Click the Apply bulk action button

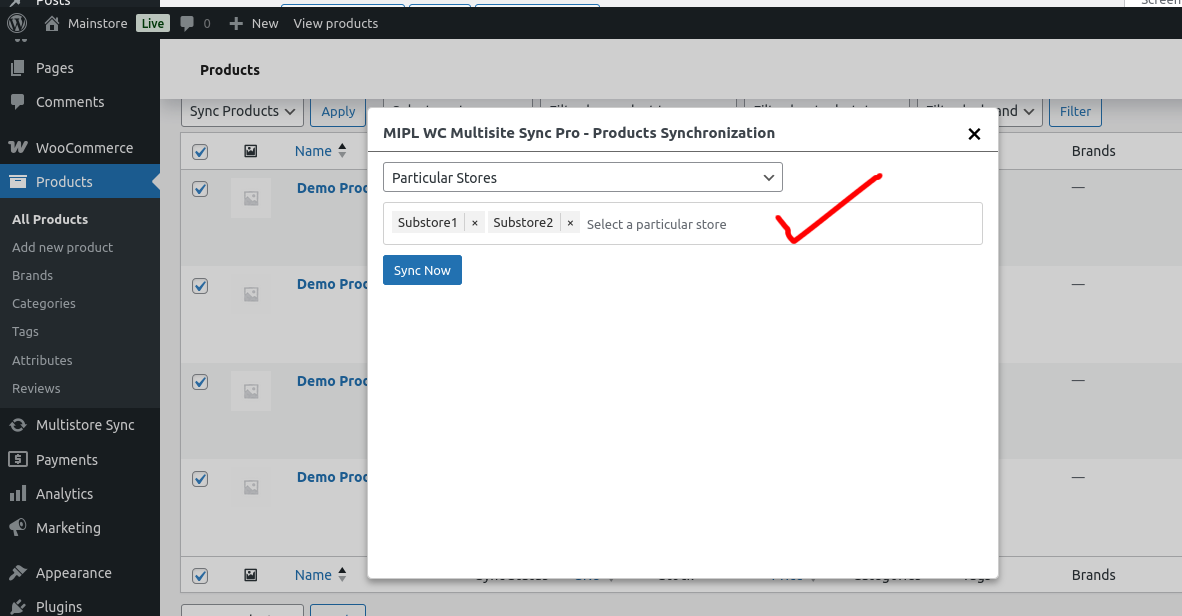pyautogui.click(x=338, y=112)
